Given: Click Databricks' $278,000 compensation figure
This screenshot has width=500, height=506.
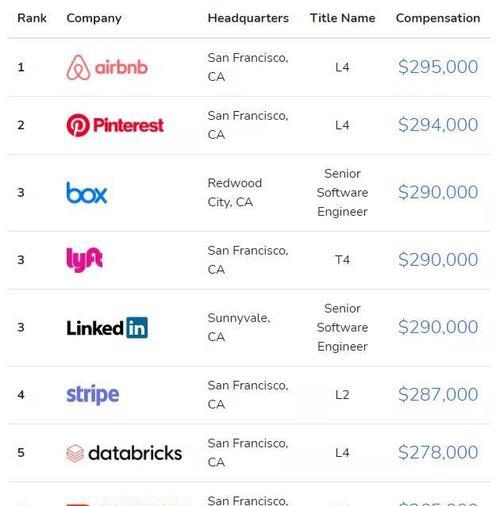Looking at the screenshot, I should tap(438, 453).
